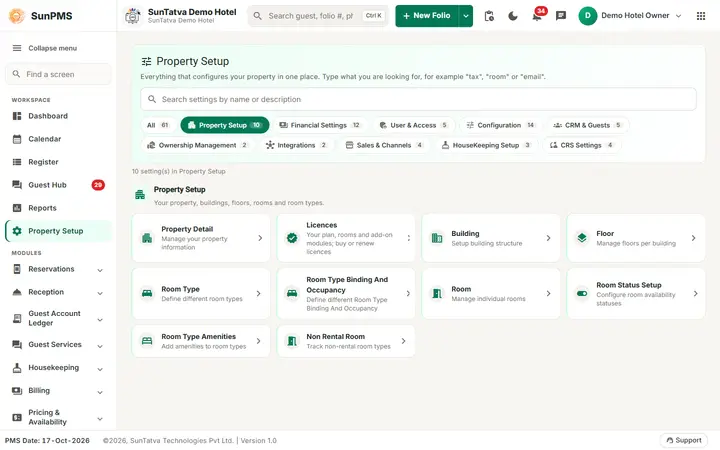Select the CRS Settings filter chip
This screenshot has height=450, width=720.
pos(581,145)
